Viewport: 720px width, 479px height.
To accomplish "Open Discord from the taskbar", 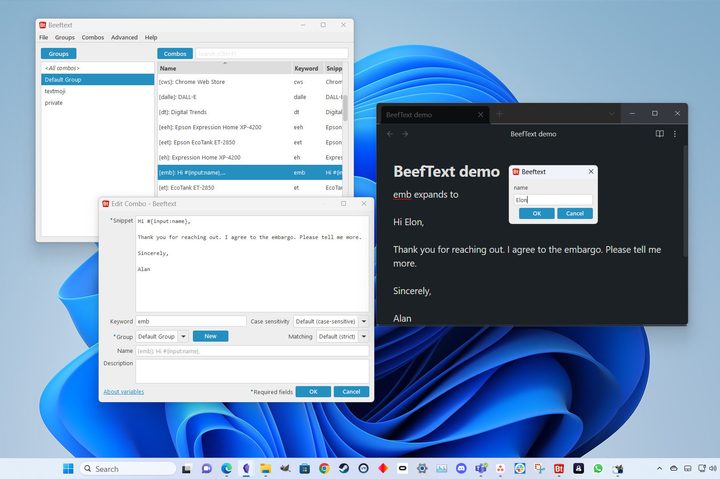I will coord(461,468).
